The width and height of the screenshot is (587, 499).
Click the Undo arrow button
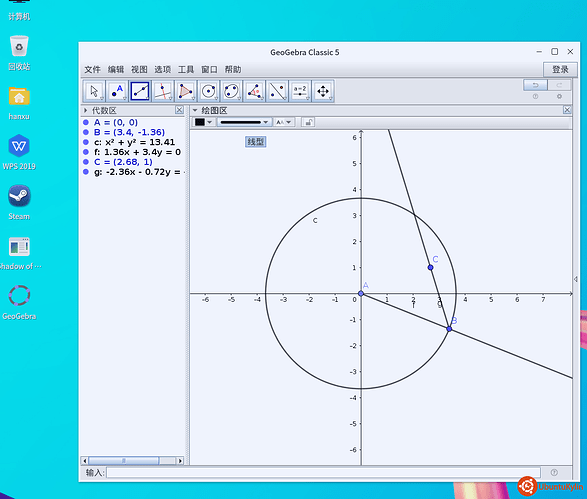(535, 85)
